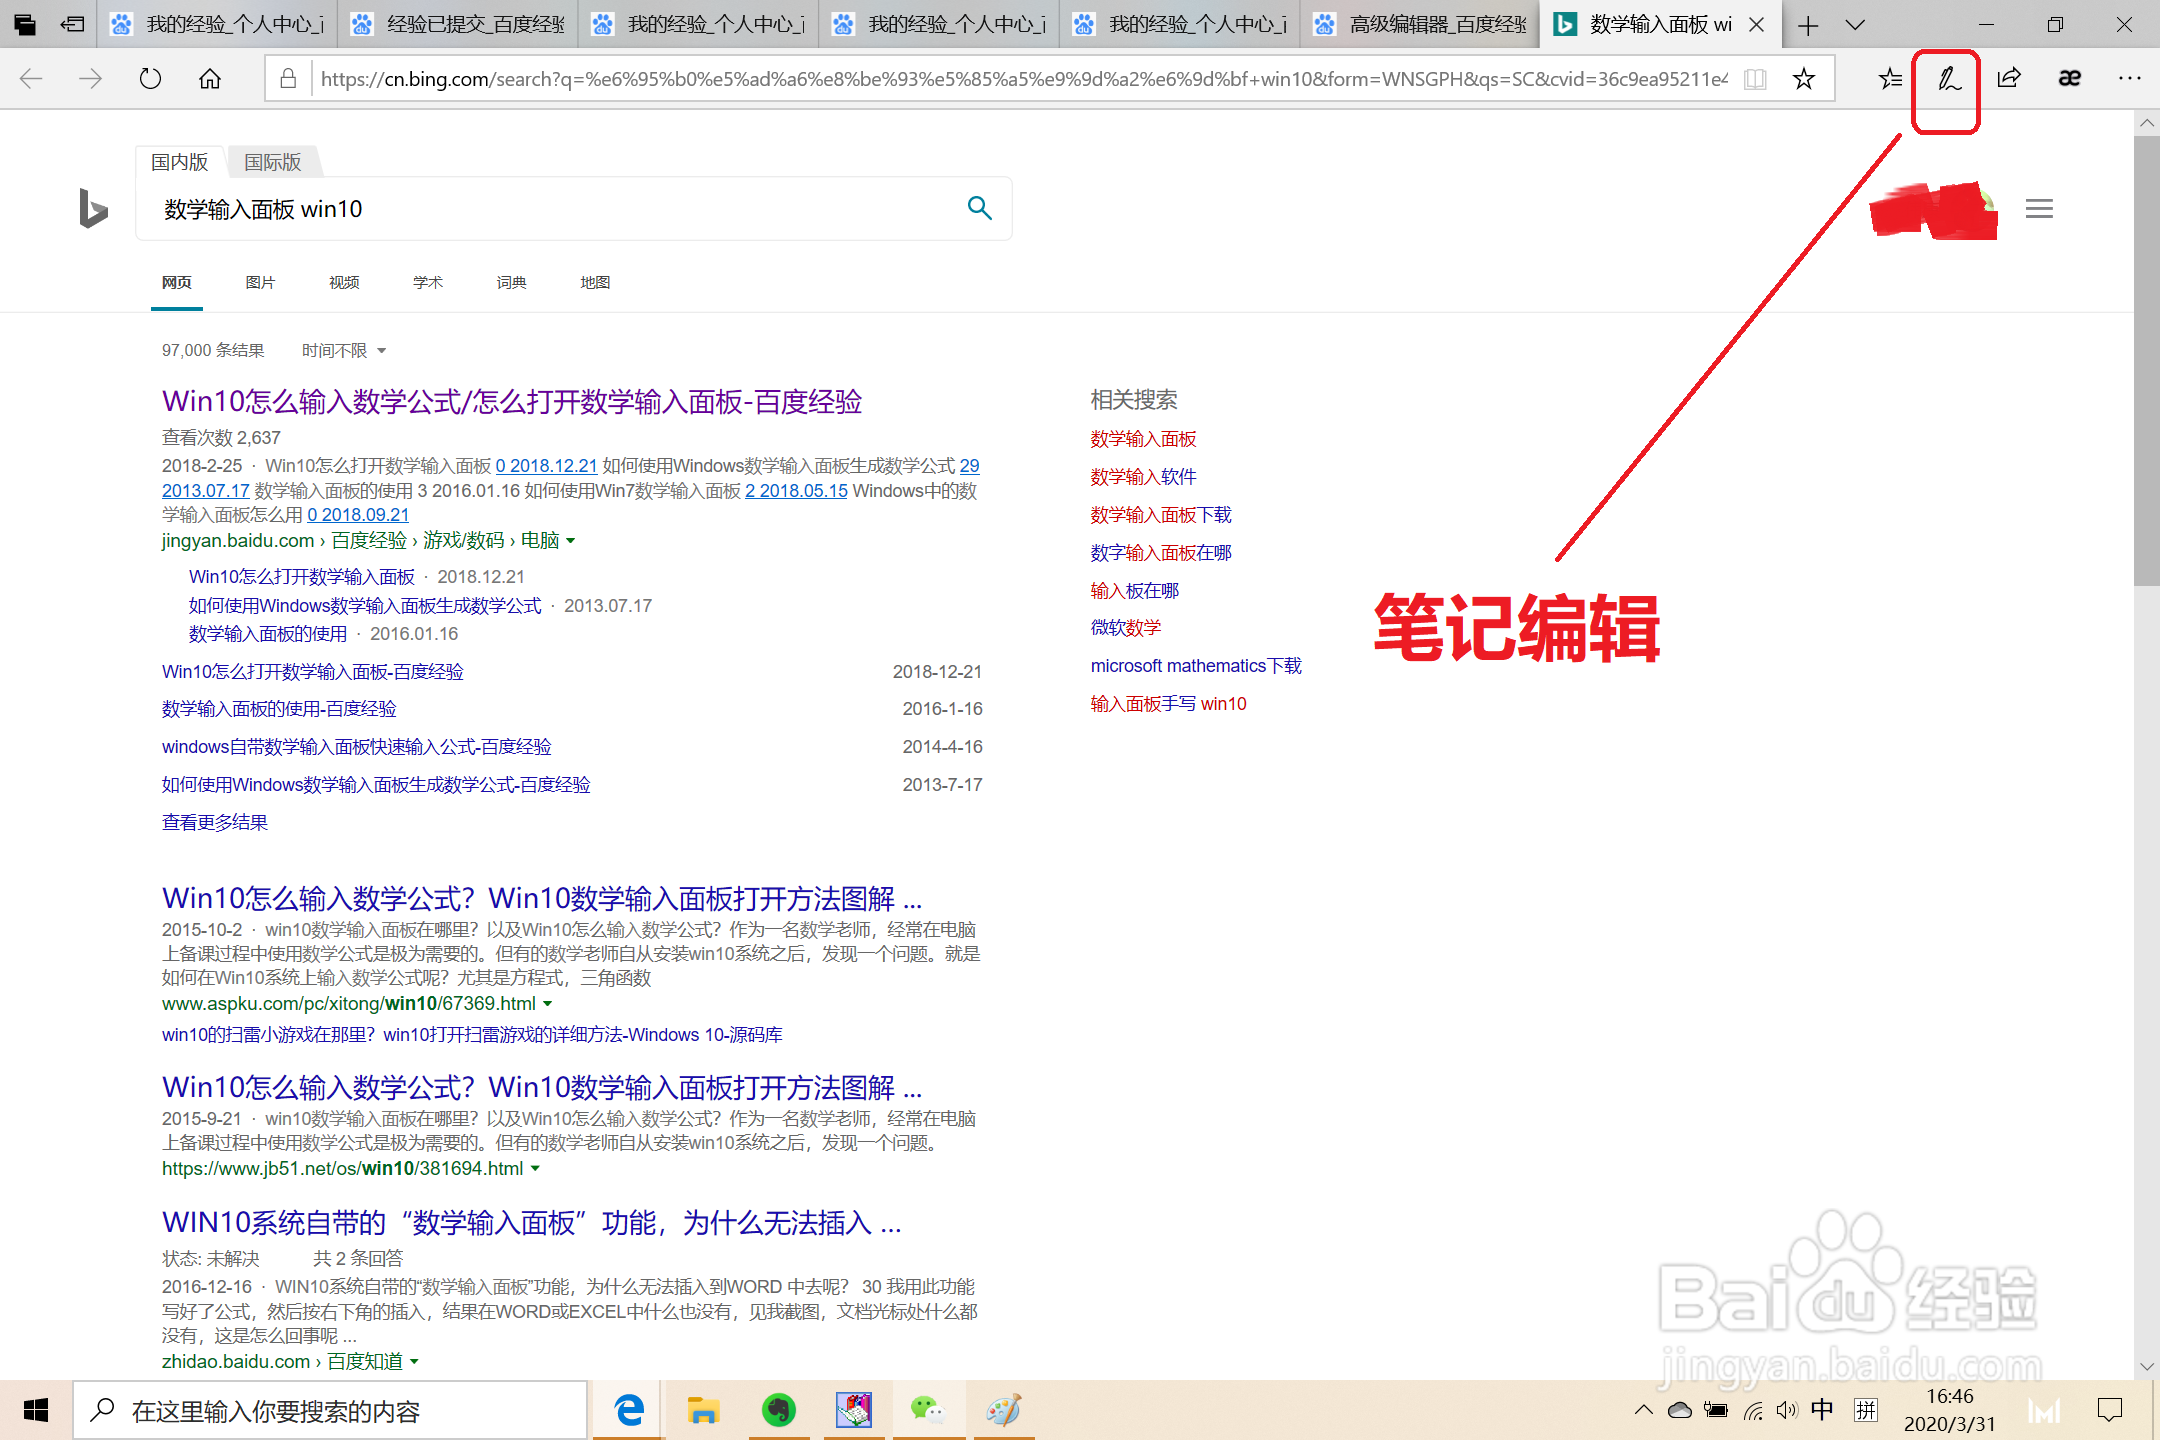Viewport: 2160px width, 1440px height.
Task: Expand the 时间不限 time filter
Action: (344, 351)
